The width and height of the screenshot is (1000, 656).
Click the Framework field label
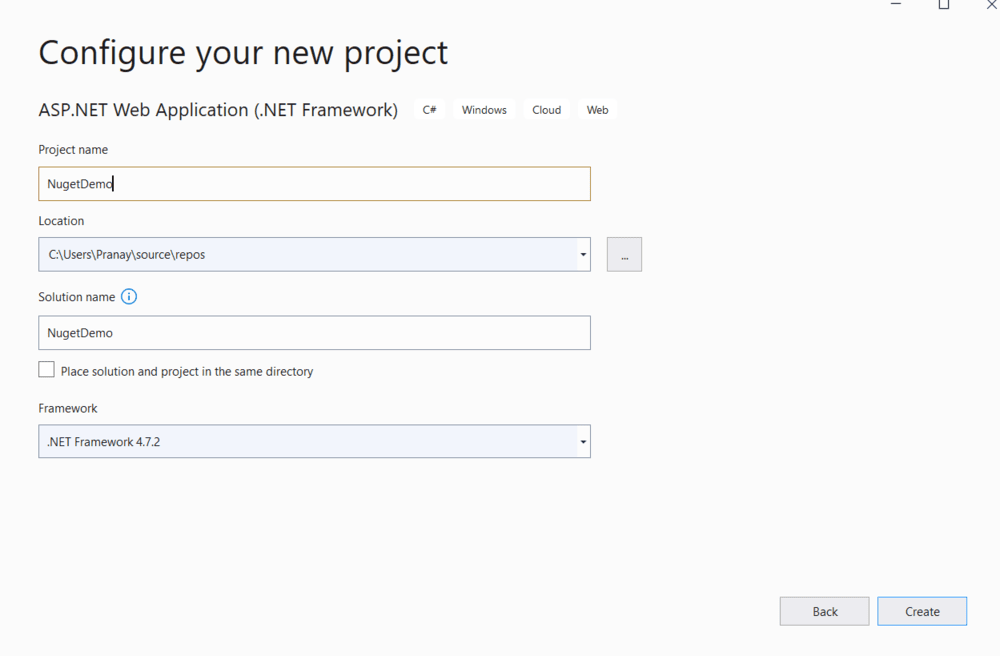pos(68,408)
